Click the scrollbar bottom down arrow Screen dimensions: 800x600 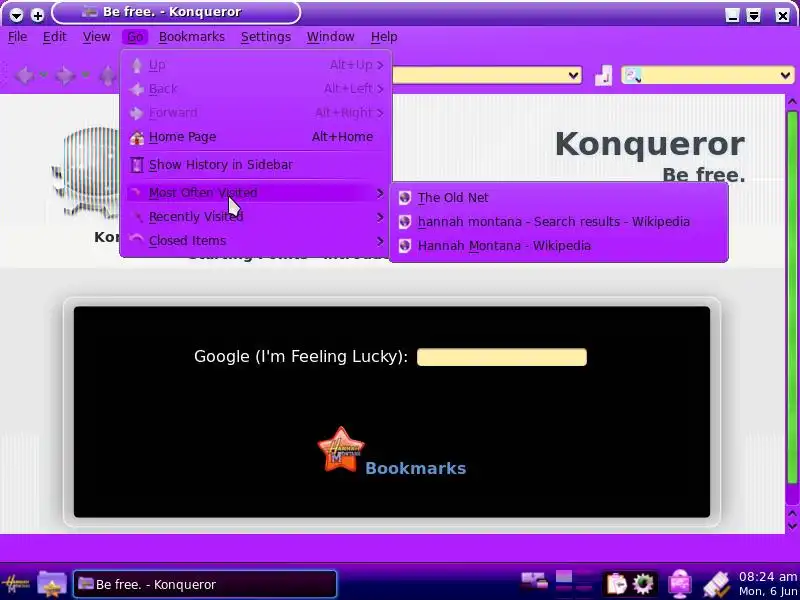792,525
